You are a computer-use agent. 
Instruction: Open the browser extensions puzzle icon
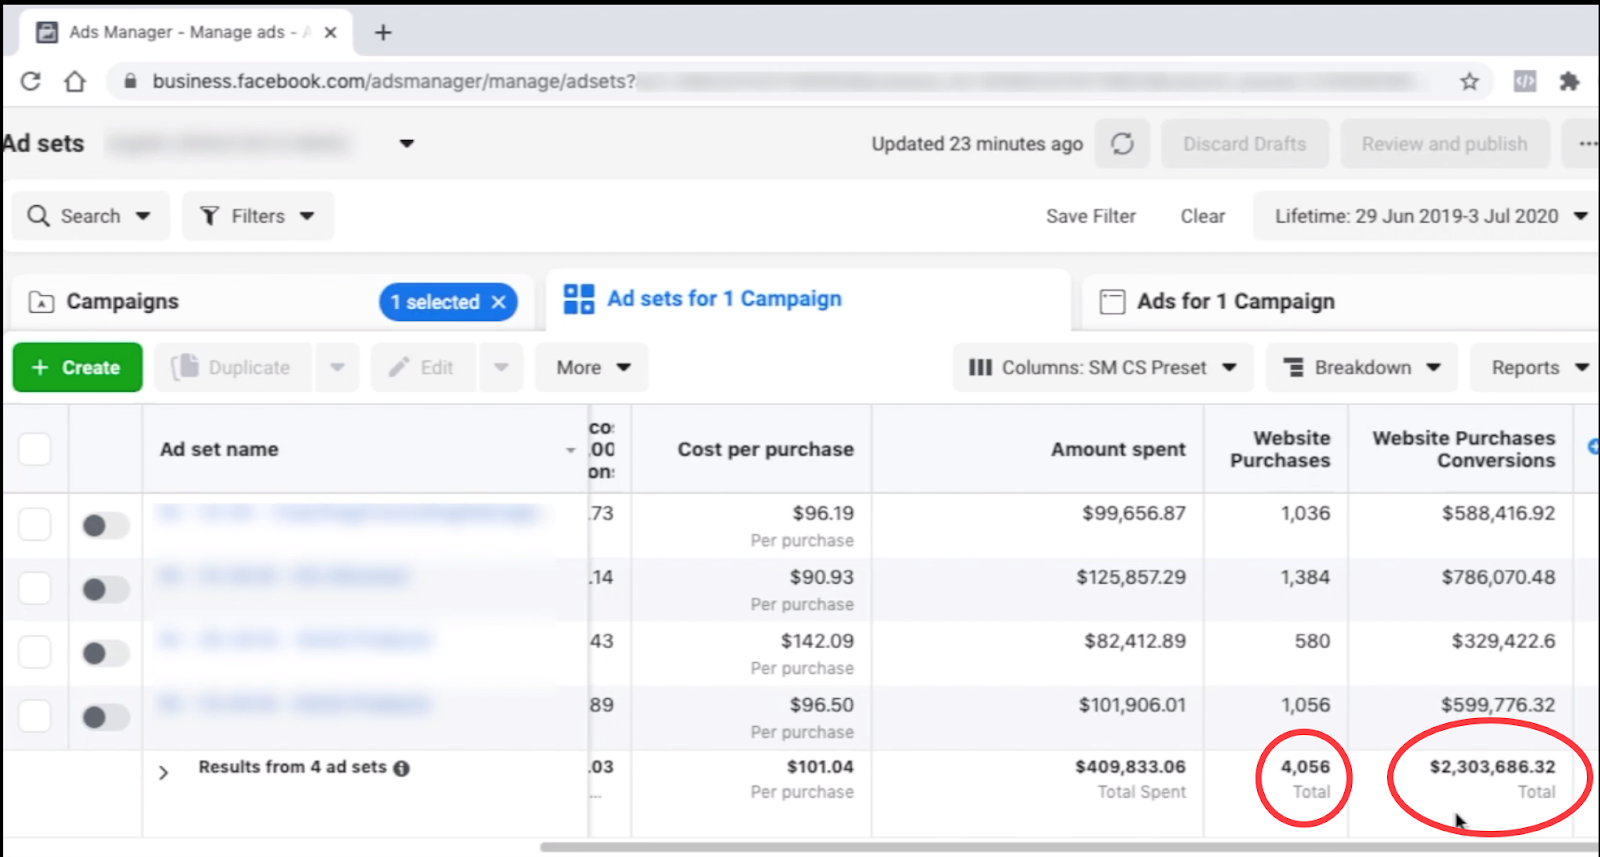[x=1569, y=81]
